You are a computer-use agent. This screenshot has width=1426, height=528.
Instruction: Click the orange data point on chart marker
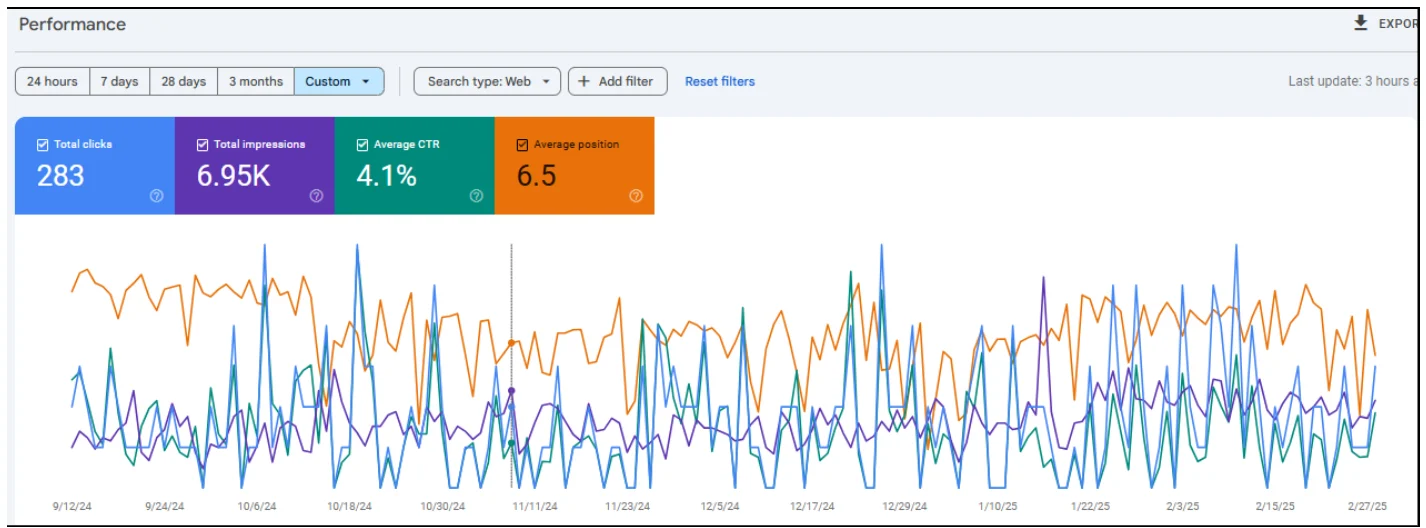(512, 343)
